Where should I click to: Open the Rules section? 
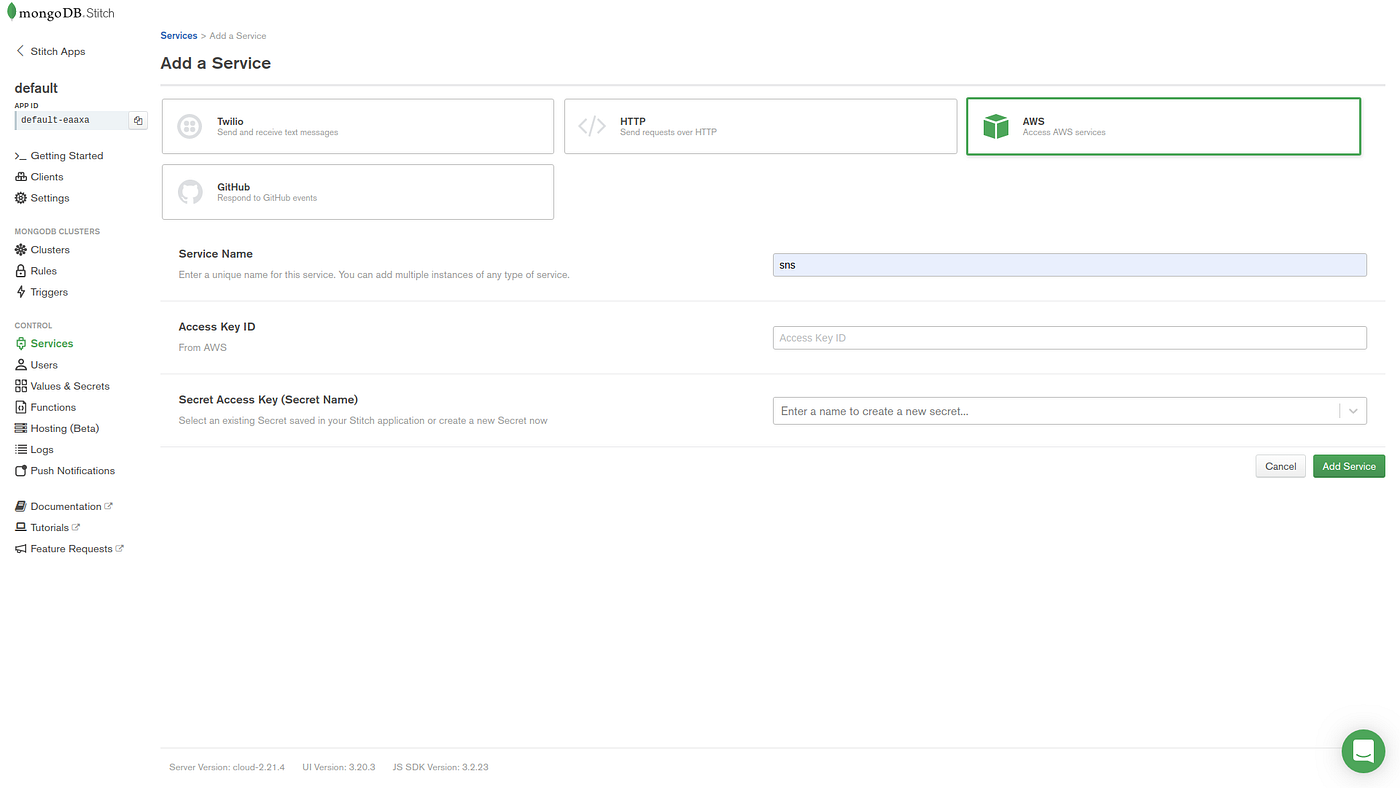pyautogui.click(x=42, y=270)
